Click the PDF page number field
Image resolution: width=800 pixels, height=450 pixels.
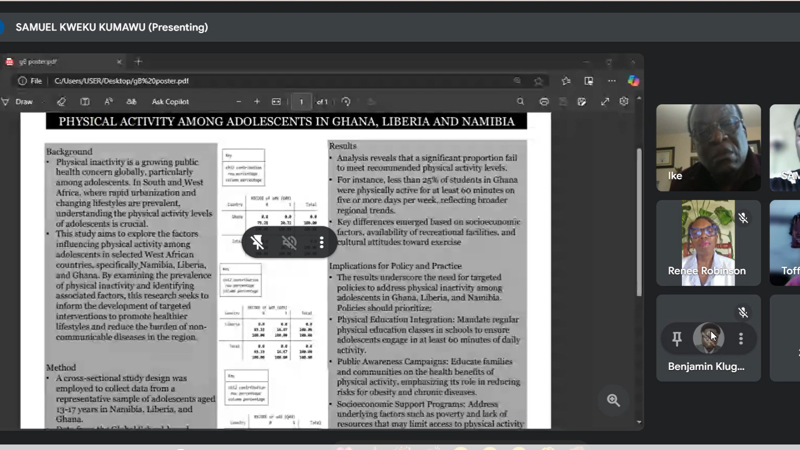tap(300, 102)
